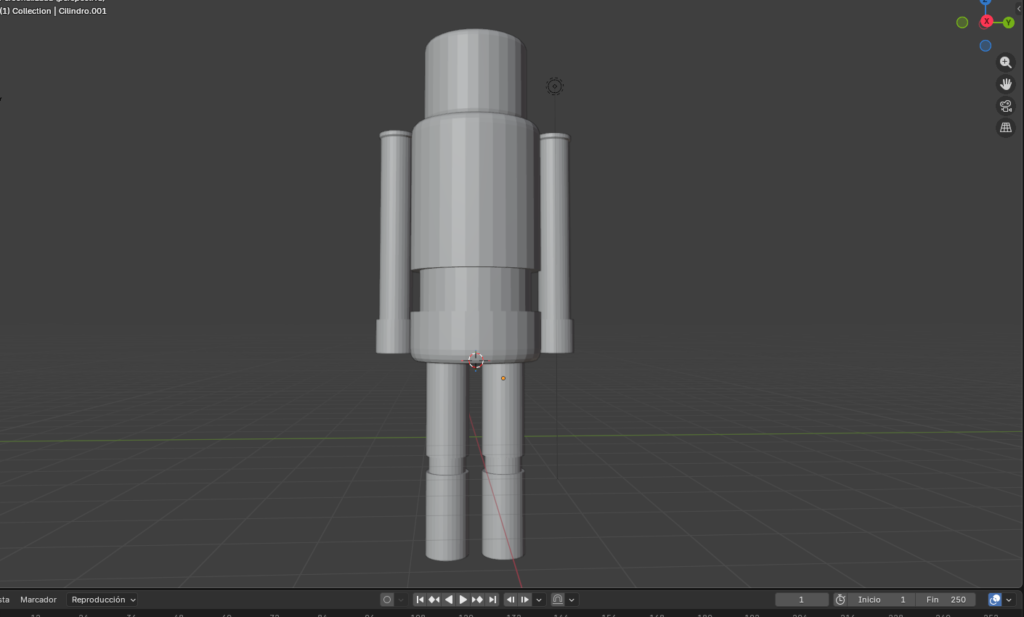The width and height of the screenshot is (1024, 617).
Task: Jump to the last frame
Action: [x=492, y=599]
